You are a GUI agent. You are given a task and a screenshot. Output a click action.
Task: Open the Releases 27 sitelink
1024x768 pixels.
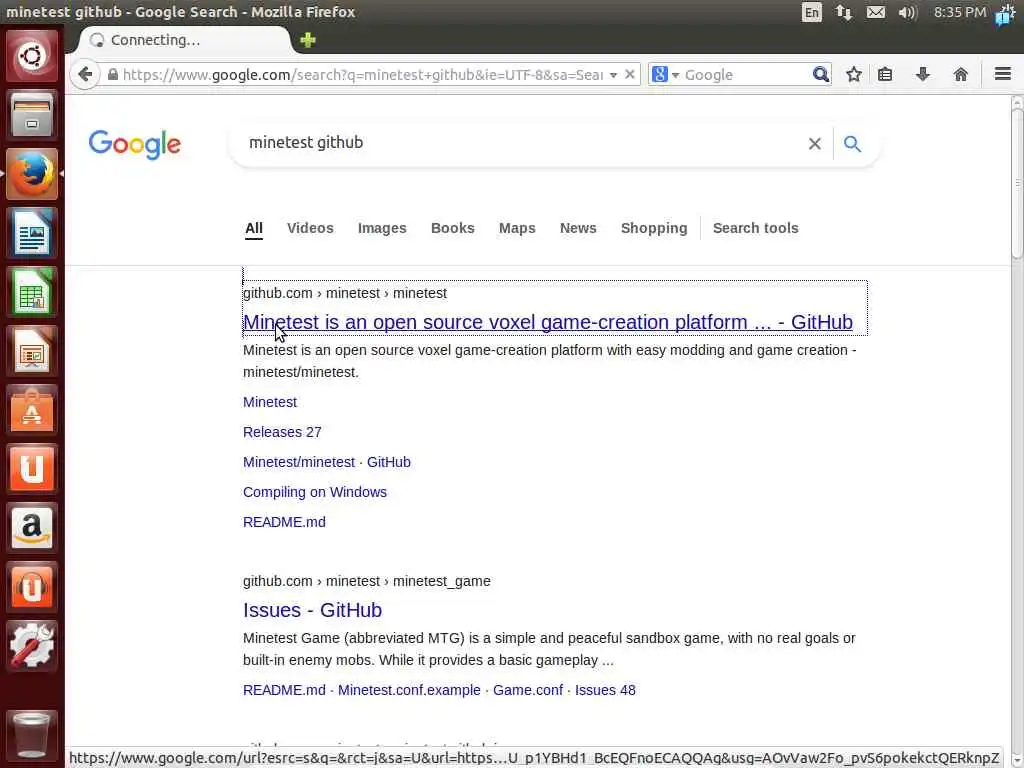pyautogui.click(x=282, y=432)
